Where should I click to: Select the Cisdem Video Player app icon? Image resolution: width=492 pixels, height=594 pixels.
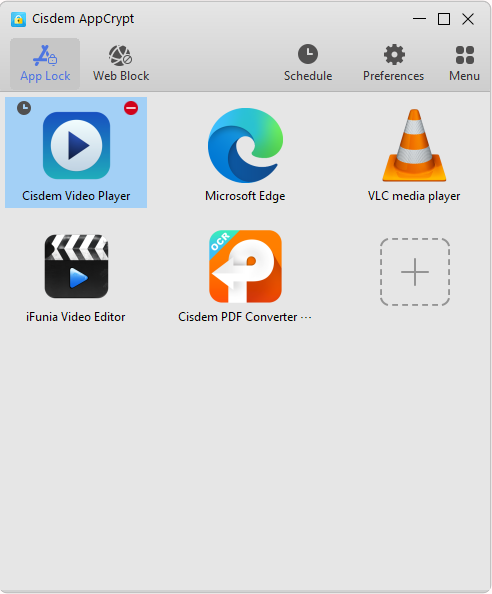point(77,145)
